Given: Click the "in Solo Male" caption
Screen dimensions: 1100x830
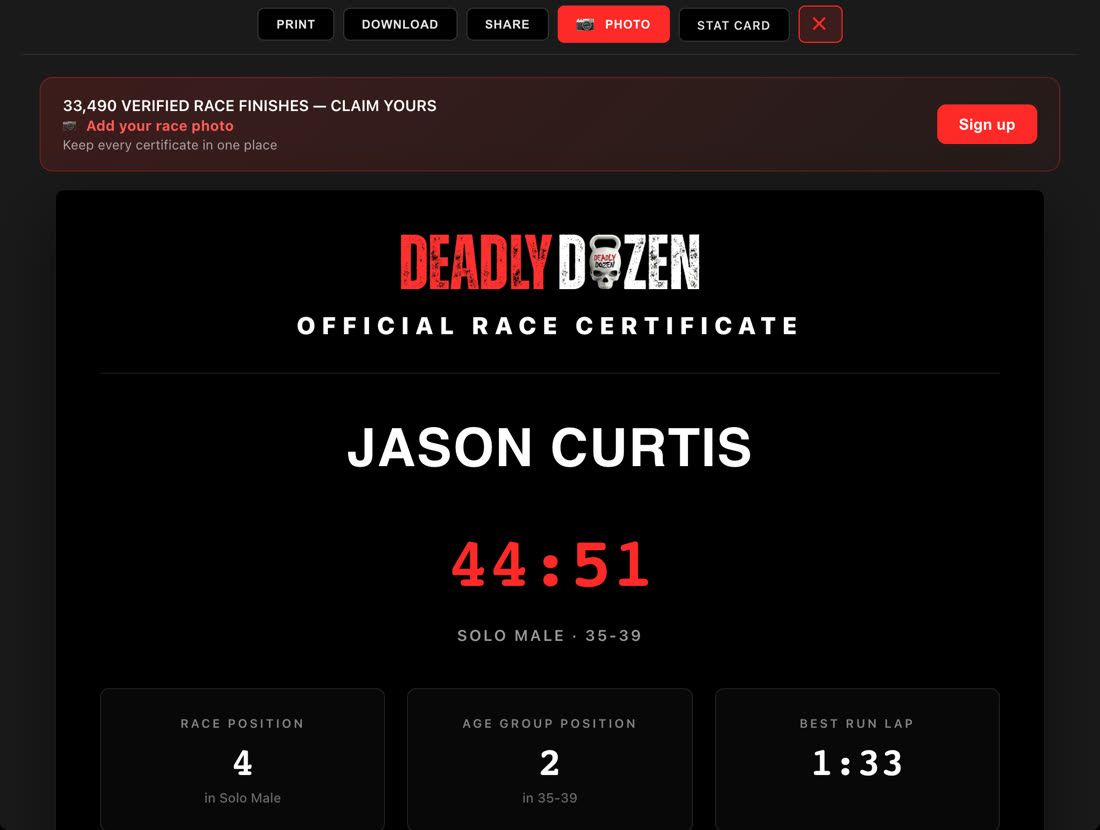Looking at the screenshot, I should 243,798.
